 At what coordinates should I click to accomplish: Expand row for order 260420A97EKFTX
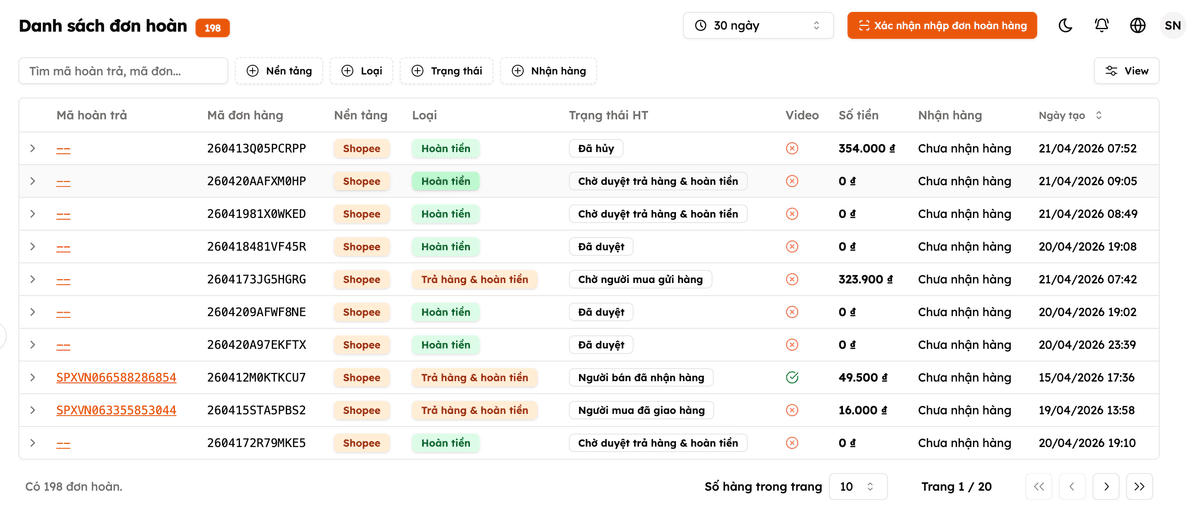[33, 345]
